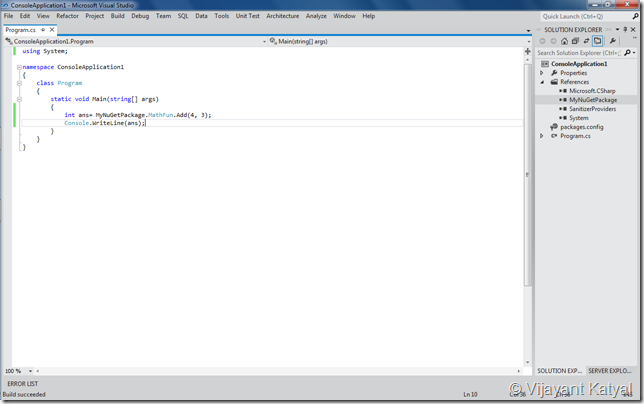Open Solution Explorer window position dropdown
The height and width of the screenshot is (404, 644).
click(x=617, y=30)
